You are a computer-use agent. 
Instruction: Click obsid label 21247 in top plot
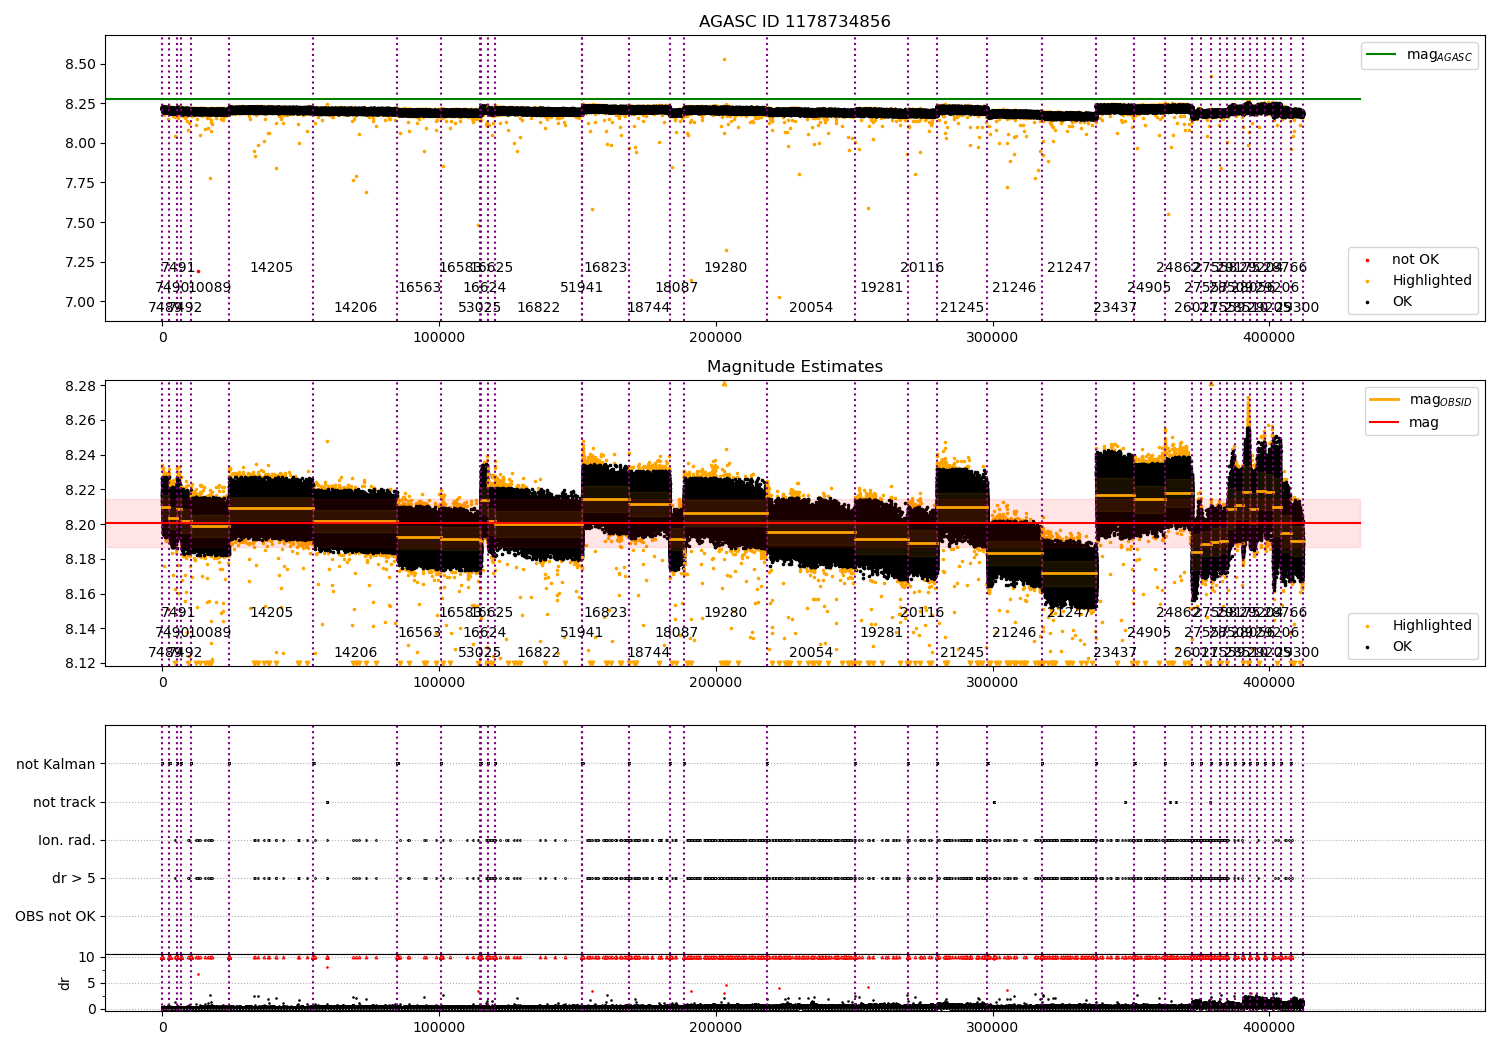click(1069, 268)
